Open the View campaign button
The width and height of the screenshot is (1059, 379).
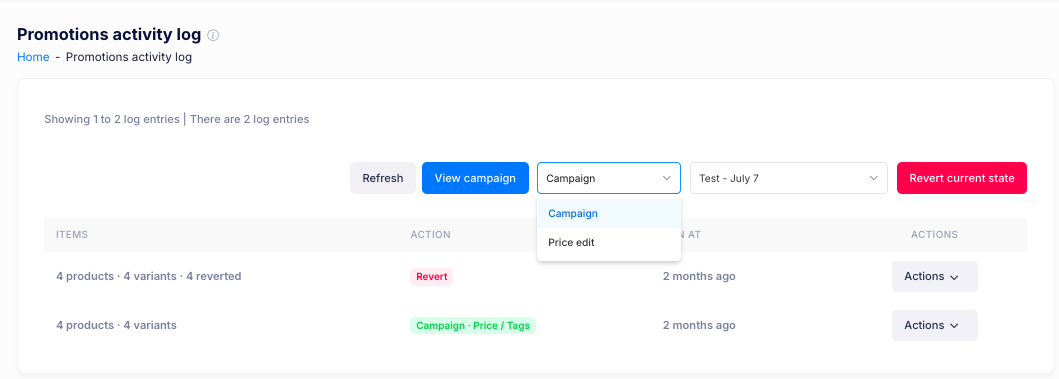(475, 178)
